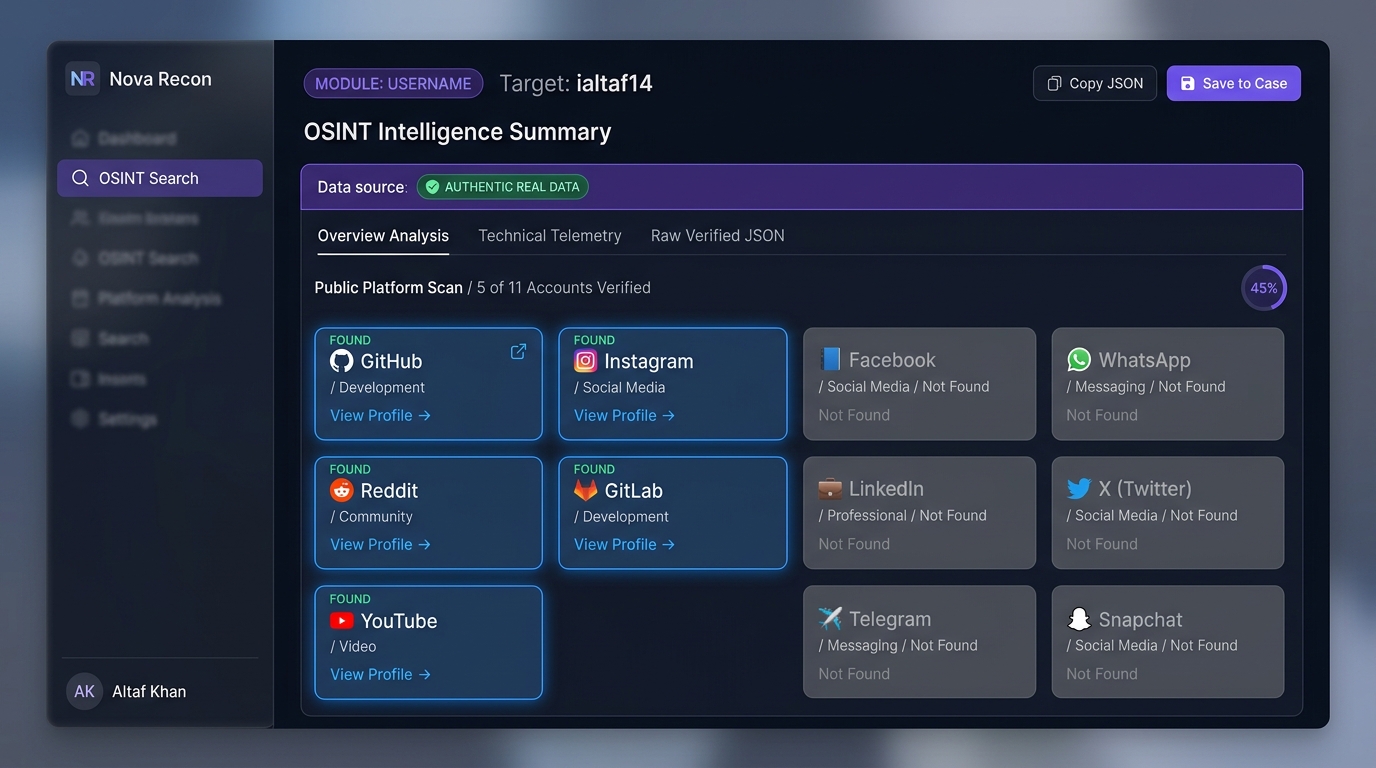The image size is (1376, 768).
Task: Click the AK user avatar
Action: click(85, 691)
